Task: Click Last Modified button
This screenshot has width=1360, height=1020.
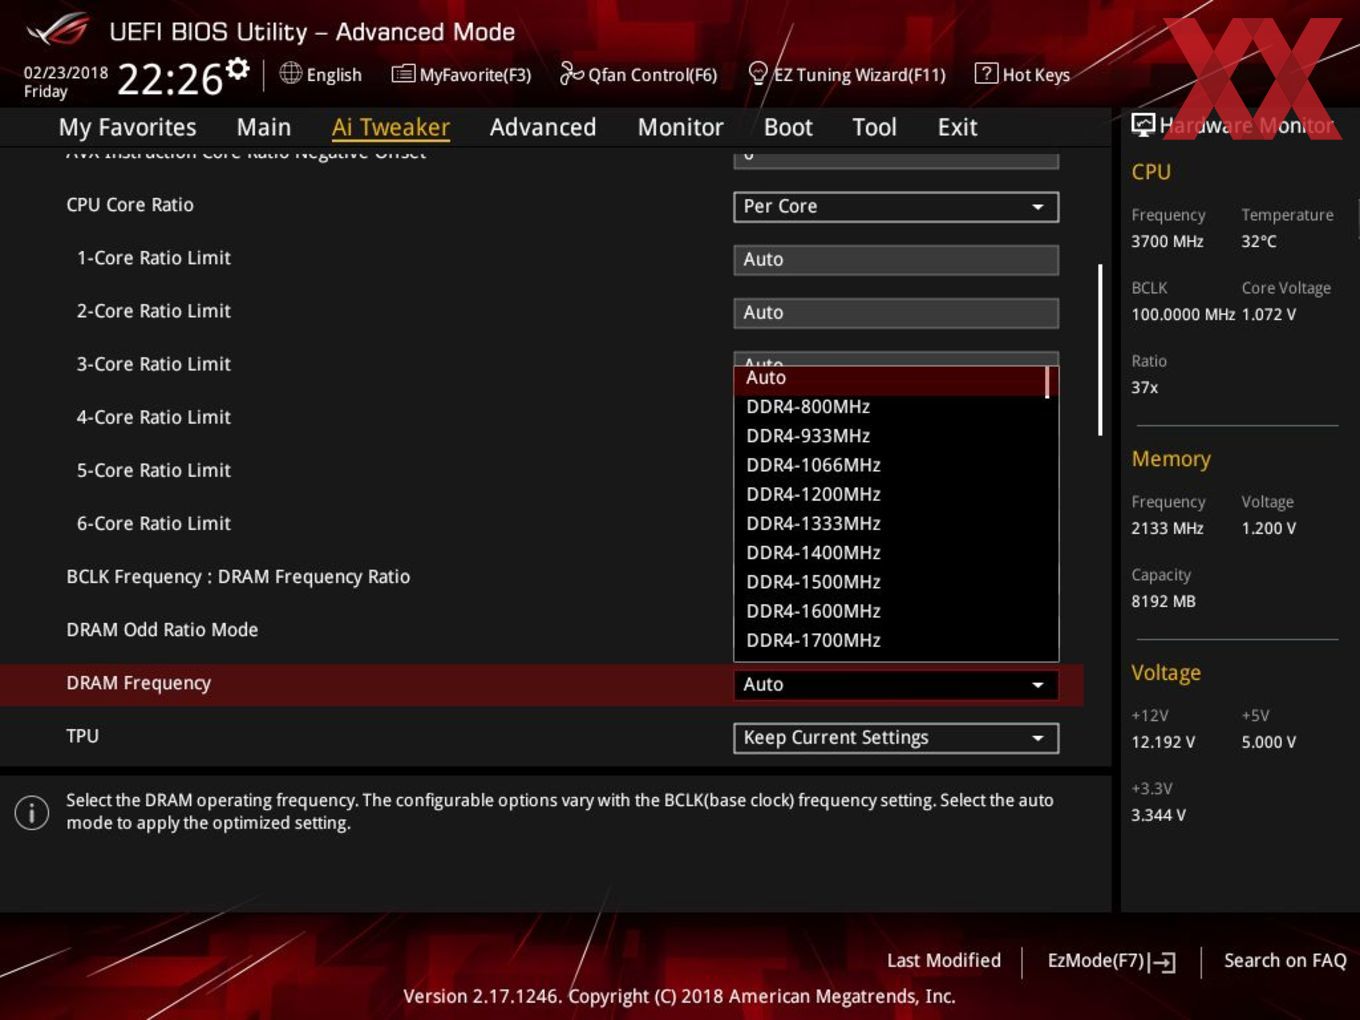Action: point(943,960)
